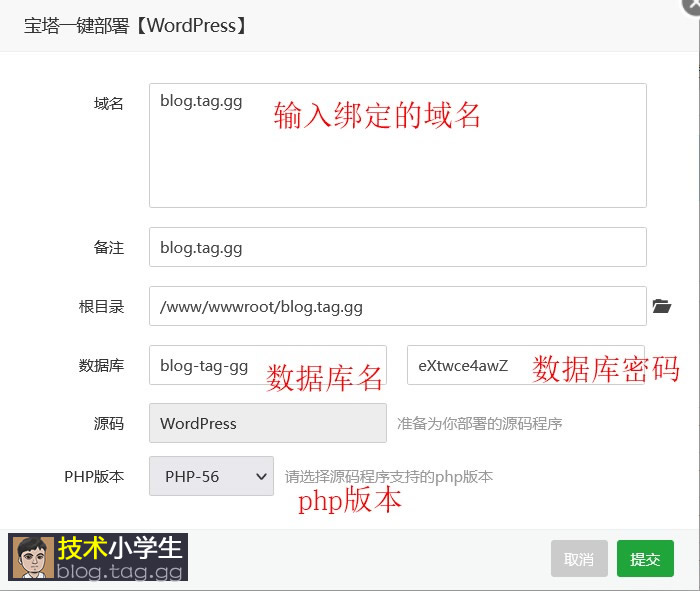Click the 备注 remark input field
This screenshot has height=591, width=700.
pos(397,247)
